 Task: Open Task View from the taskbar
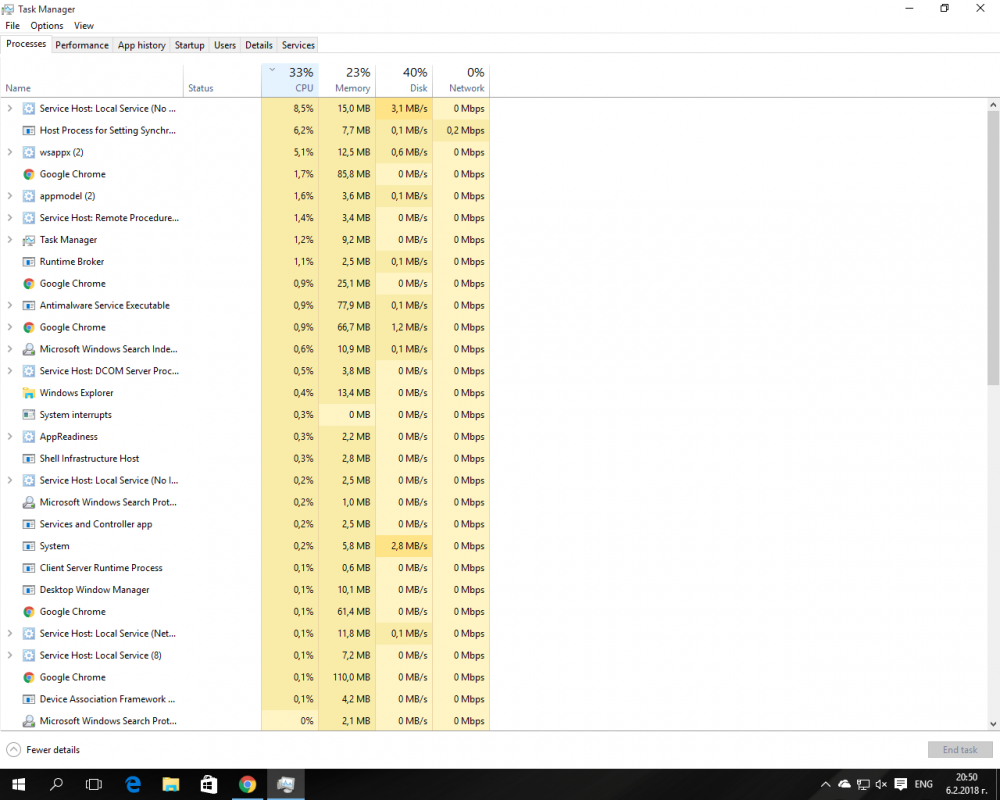(x=94, y=784)
